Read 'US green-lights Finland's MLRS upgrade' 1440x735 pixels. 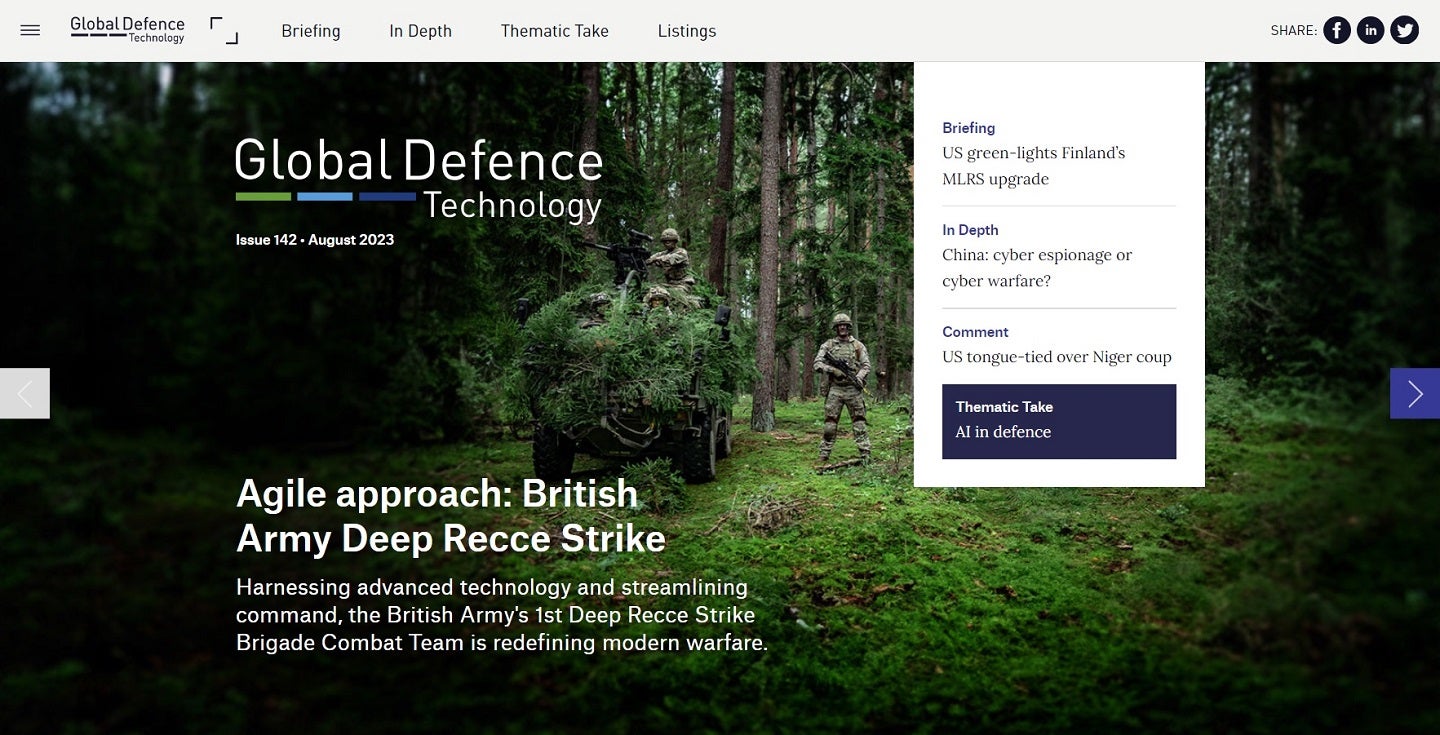coord(1034,165)
